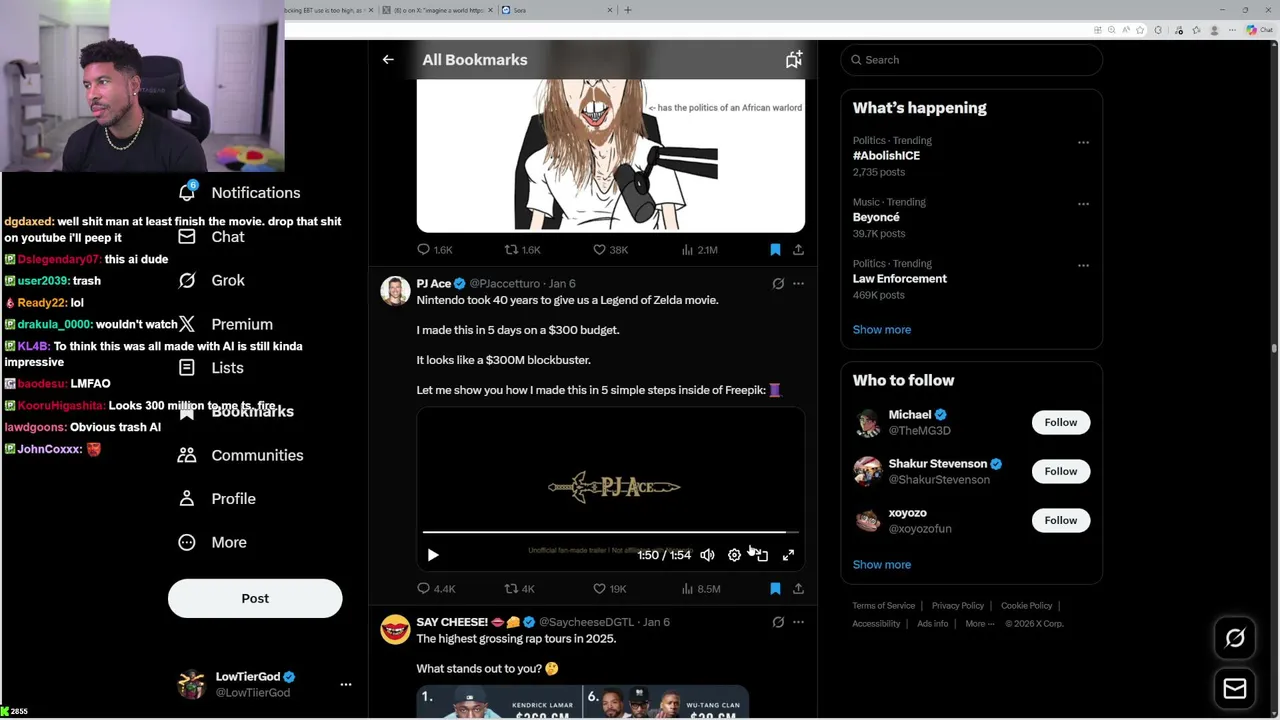Show more under Who to follow

(881, 565)
